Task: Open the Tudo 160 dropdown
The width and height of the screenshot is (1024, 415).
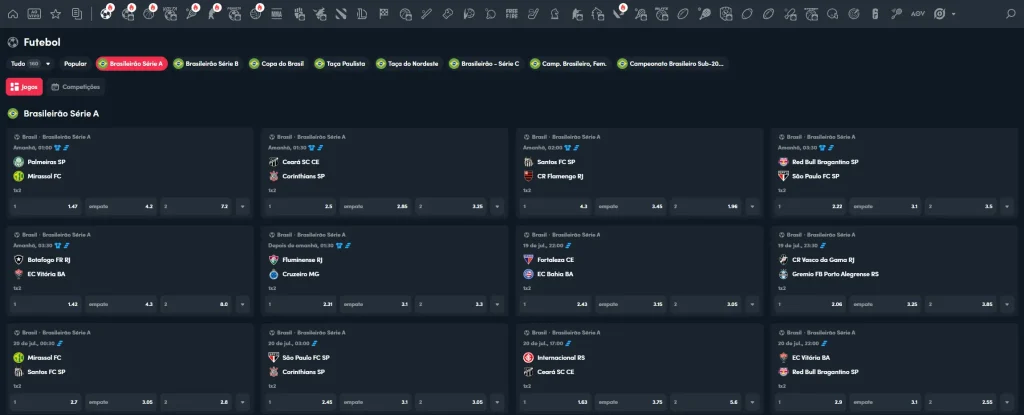Action: pos(31,63)
